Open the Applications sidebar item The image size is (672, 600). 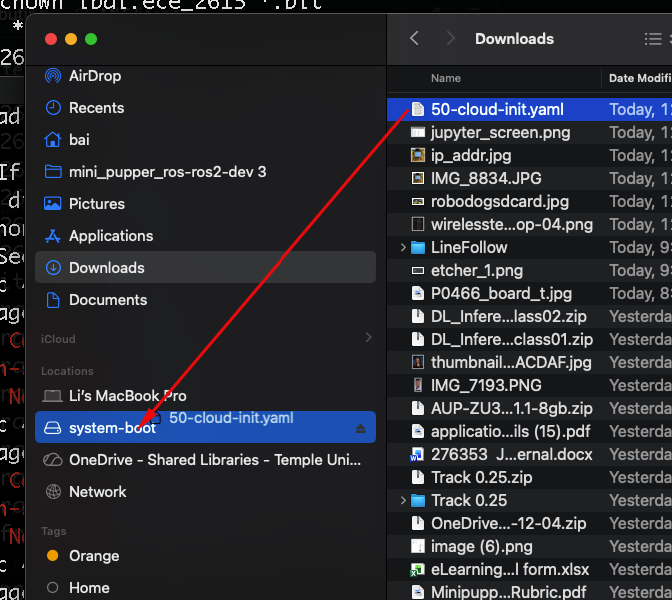[x=110, y=236]
